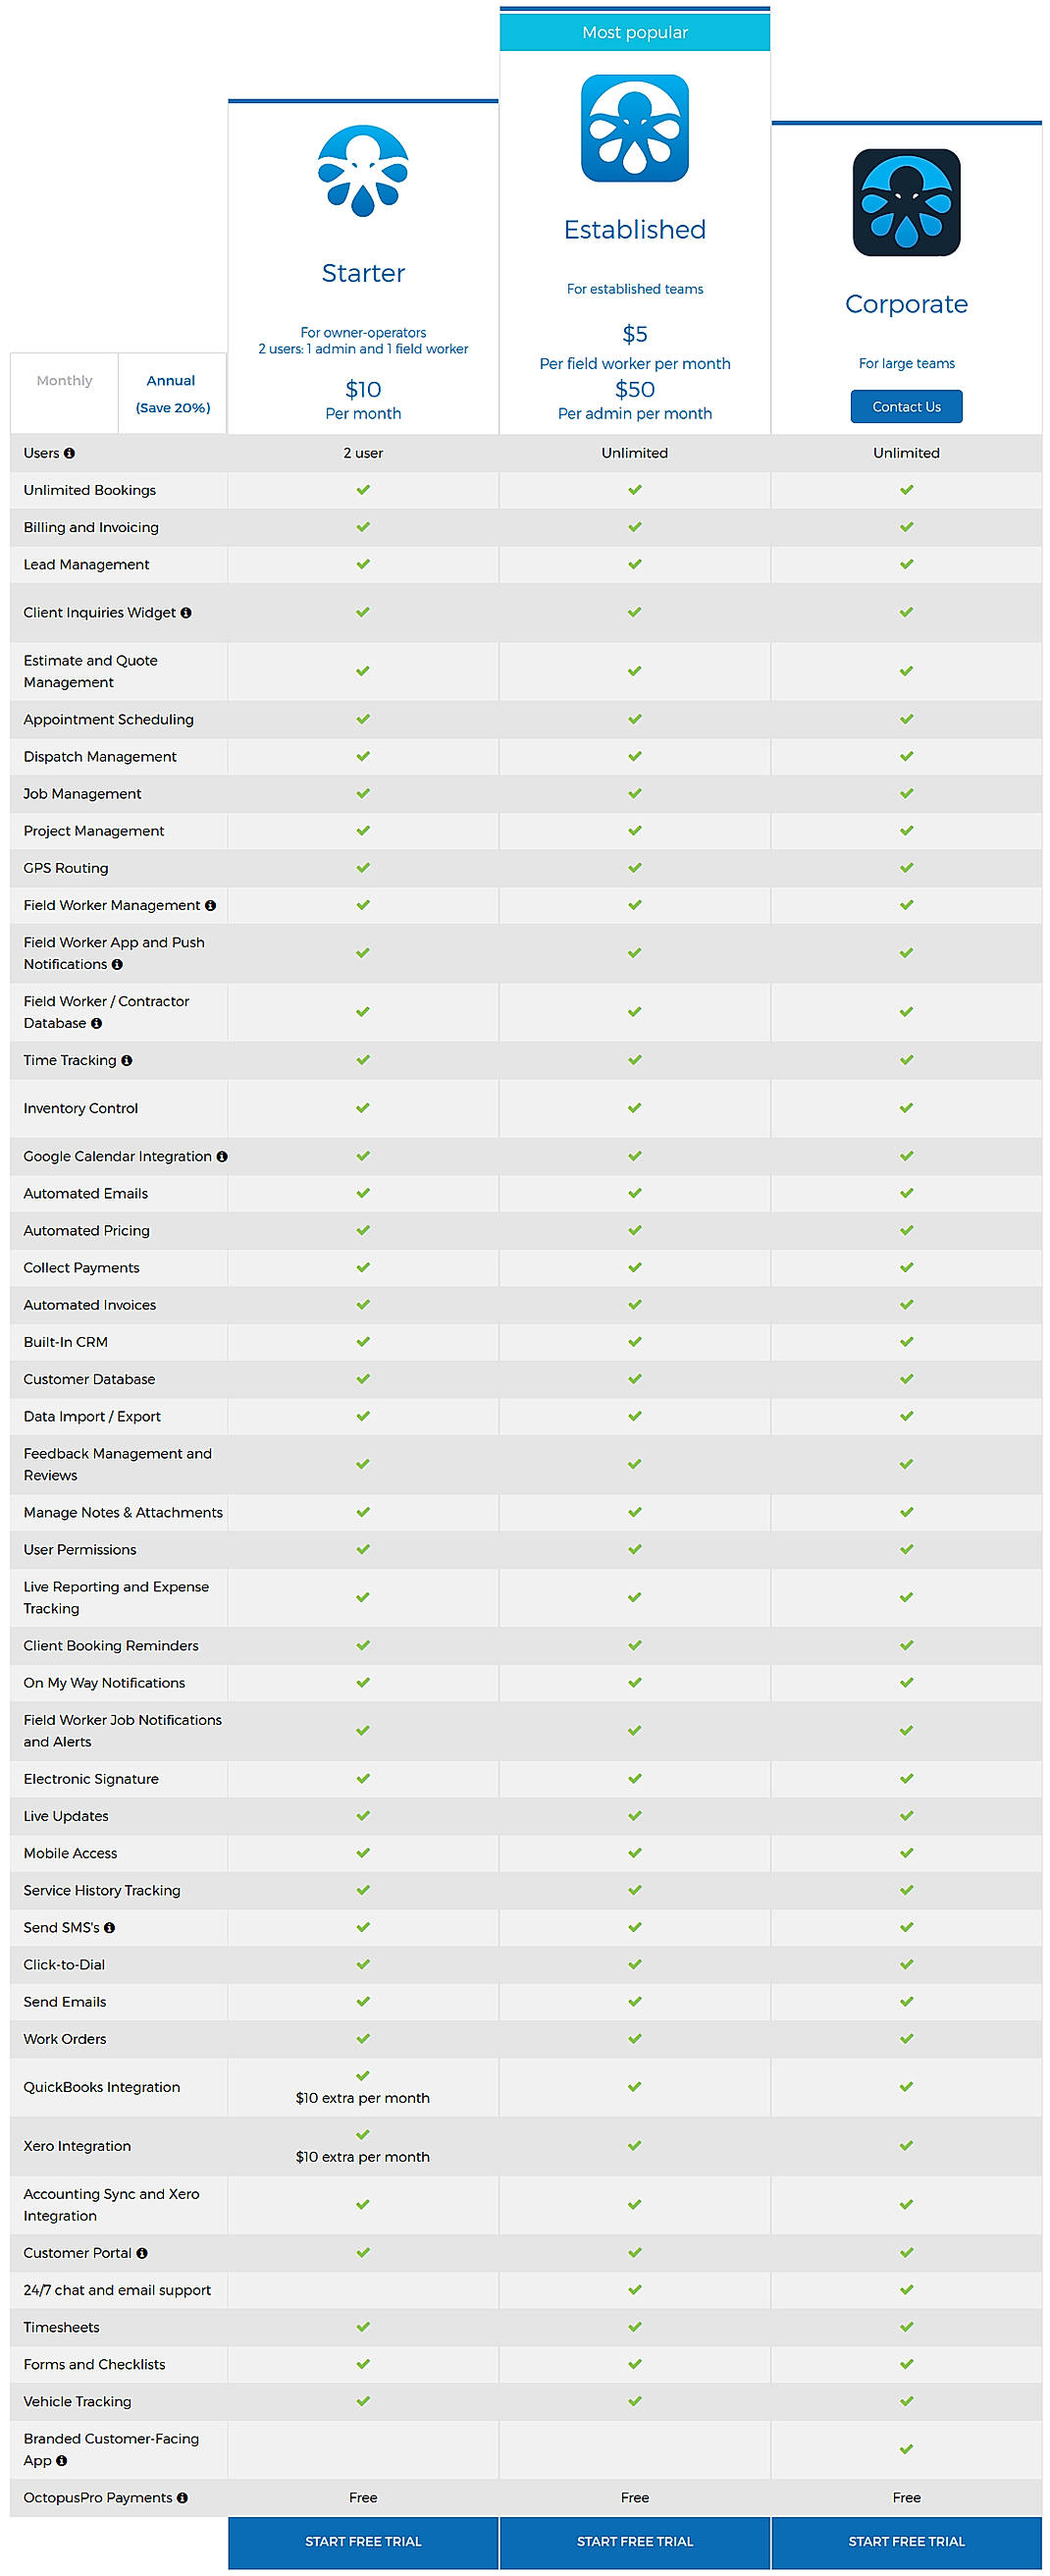Image resolution: width=1050 pixels, height=2576 pixels.
Task: Toggle the GPS Routing checkmark for Starter
Action: click(x=363, y=867)
